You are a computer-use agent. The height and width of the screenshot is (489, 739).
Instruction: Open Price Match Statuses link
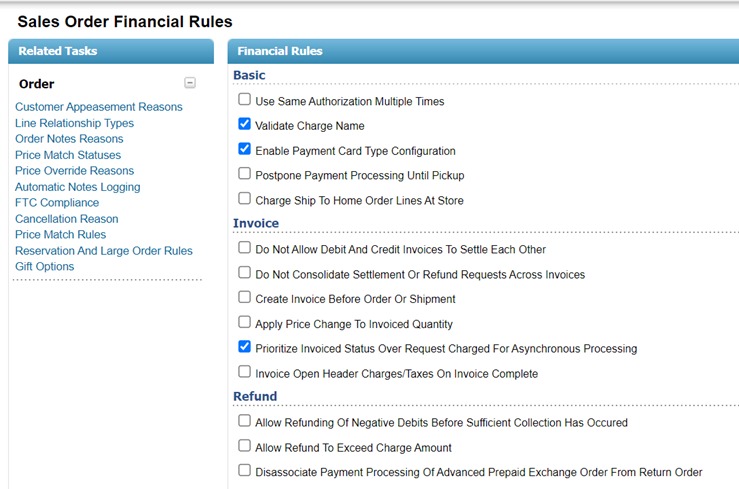[x=68, y=155]
